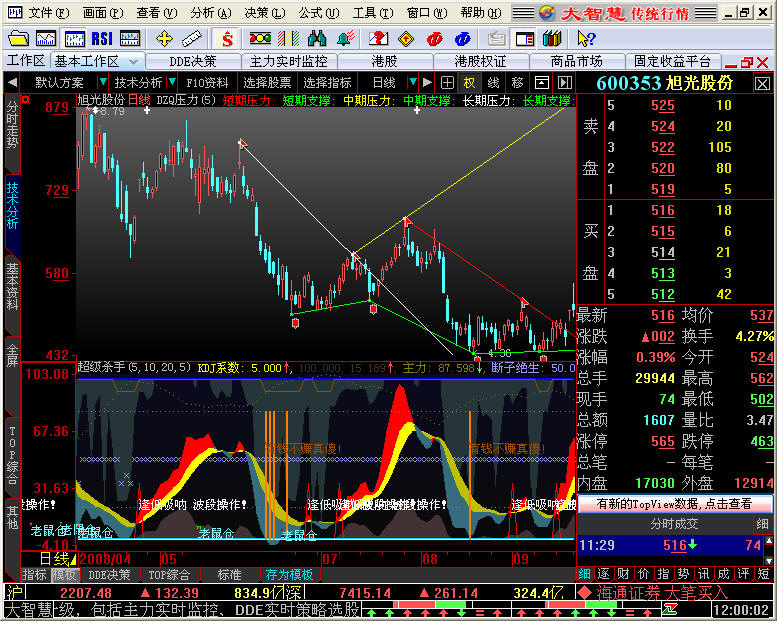This screenshot has height=621, width=777.
Task: Open the 工具 menu
Action: (x=373, y=12)
